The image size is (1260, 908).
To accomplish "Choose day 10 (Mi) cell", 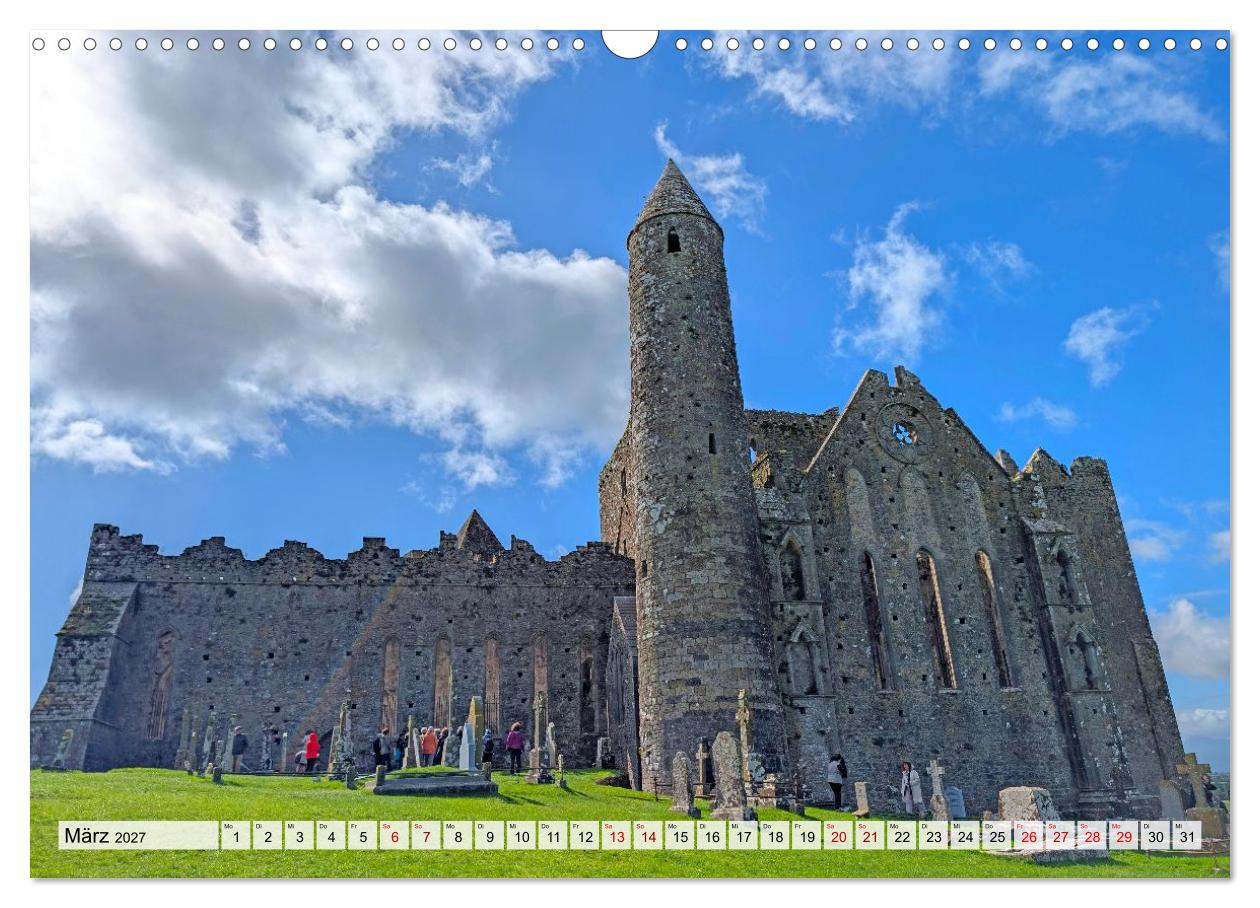I will click(x=521, y=836).
